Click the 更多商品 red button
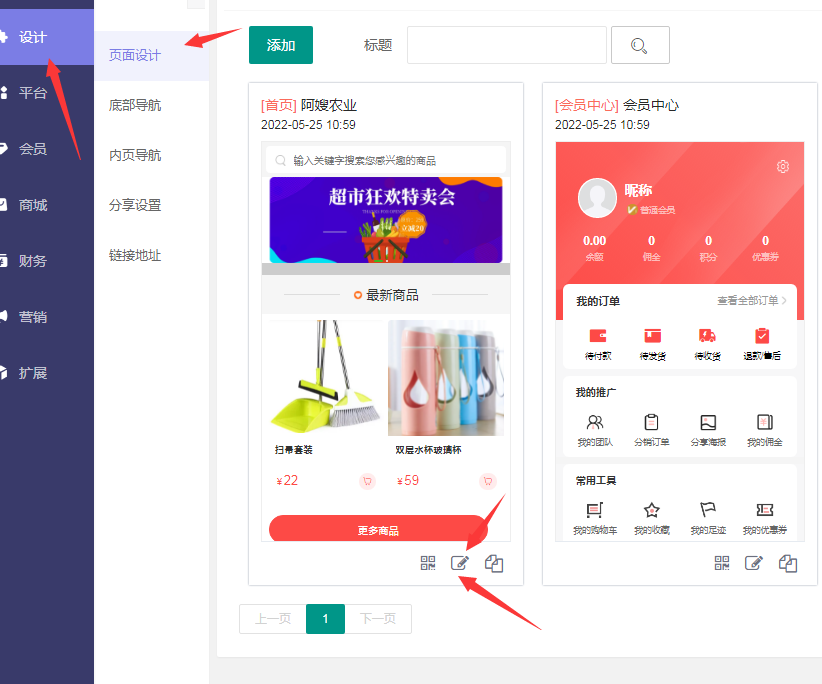 click(377, 530)
